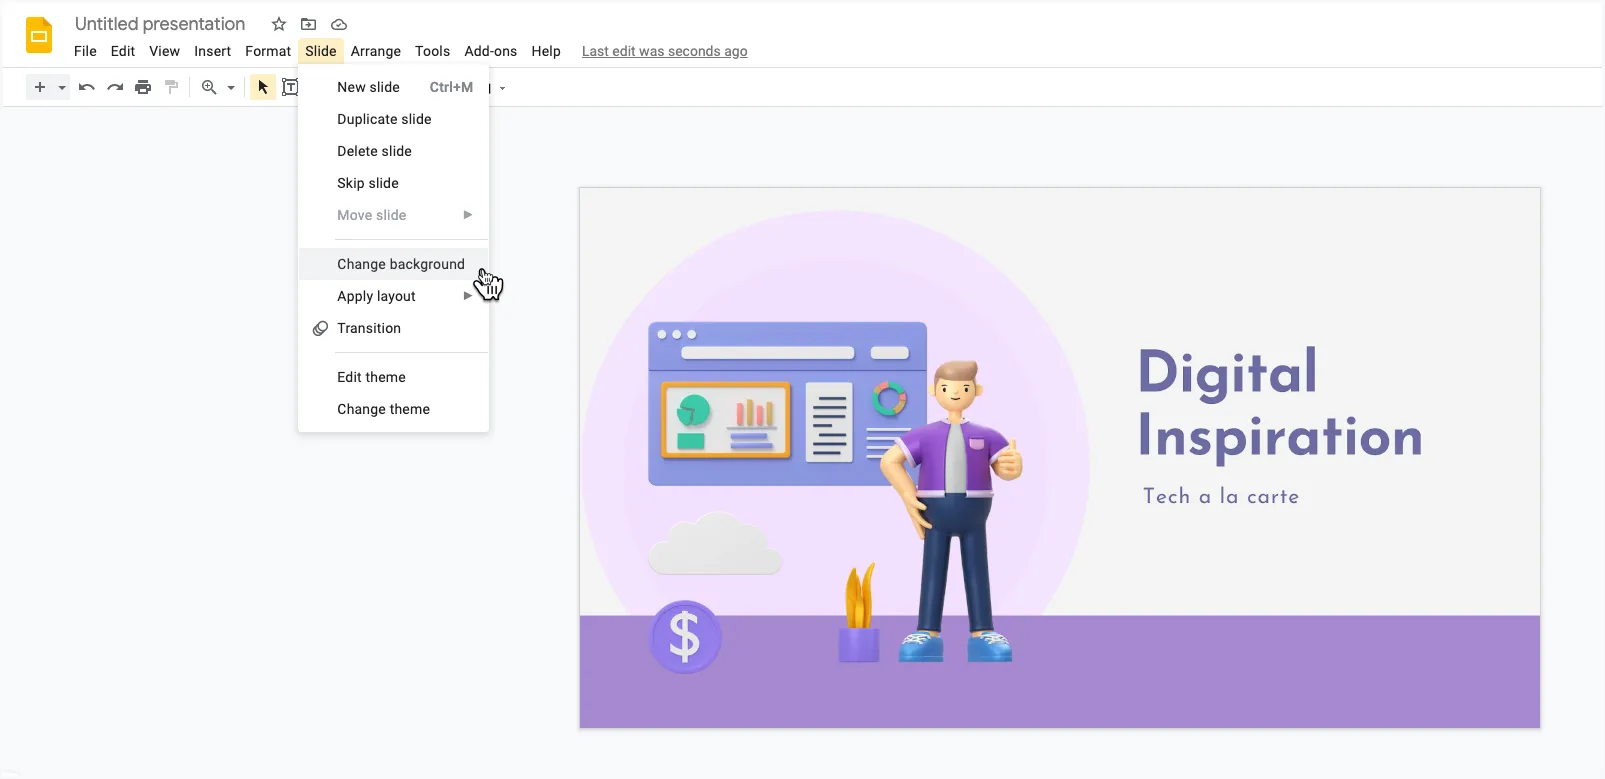1605x779 pixels.
Task: Click the browser window graphic on the slide
Action: tap(787, 404)
